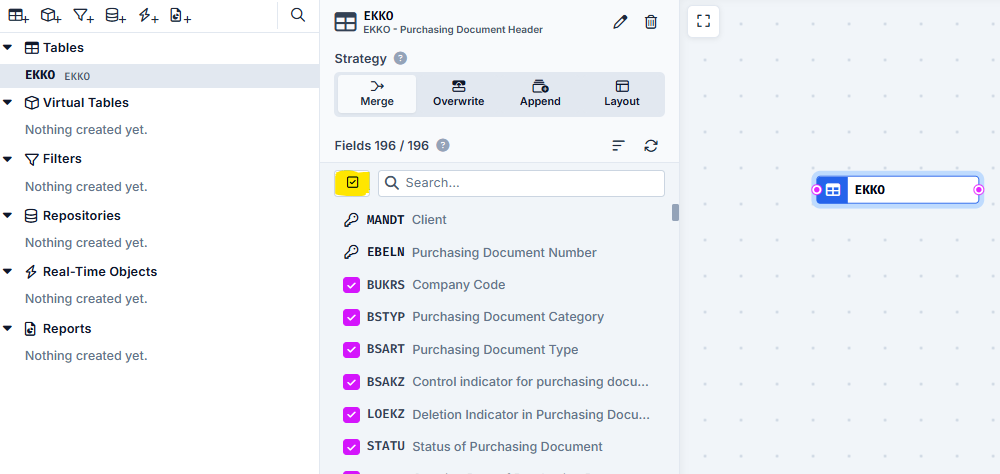Delete the EKKO table with trash icon
Screen dimensions: 1000x474
[651, 22]
